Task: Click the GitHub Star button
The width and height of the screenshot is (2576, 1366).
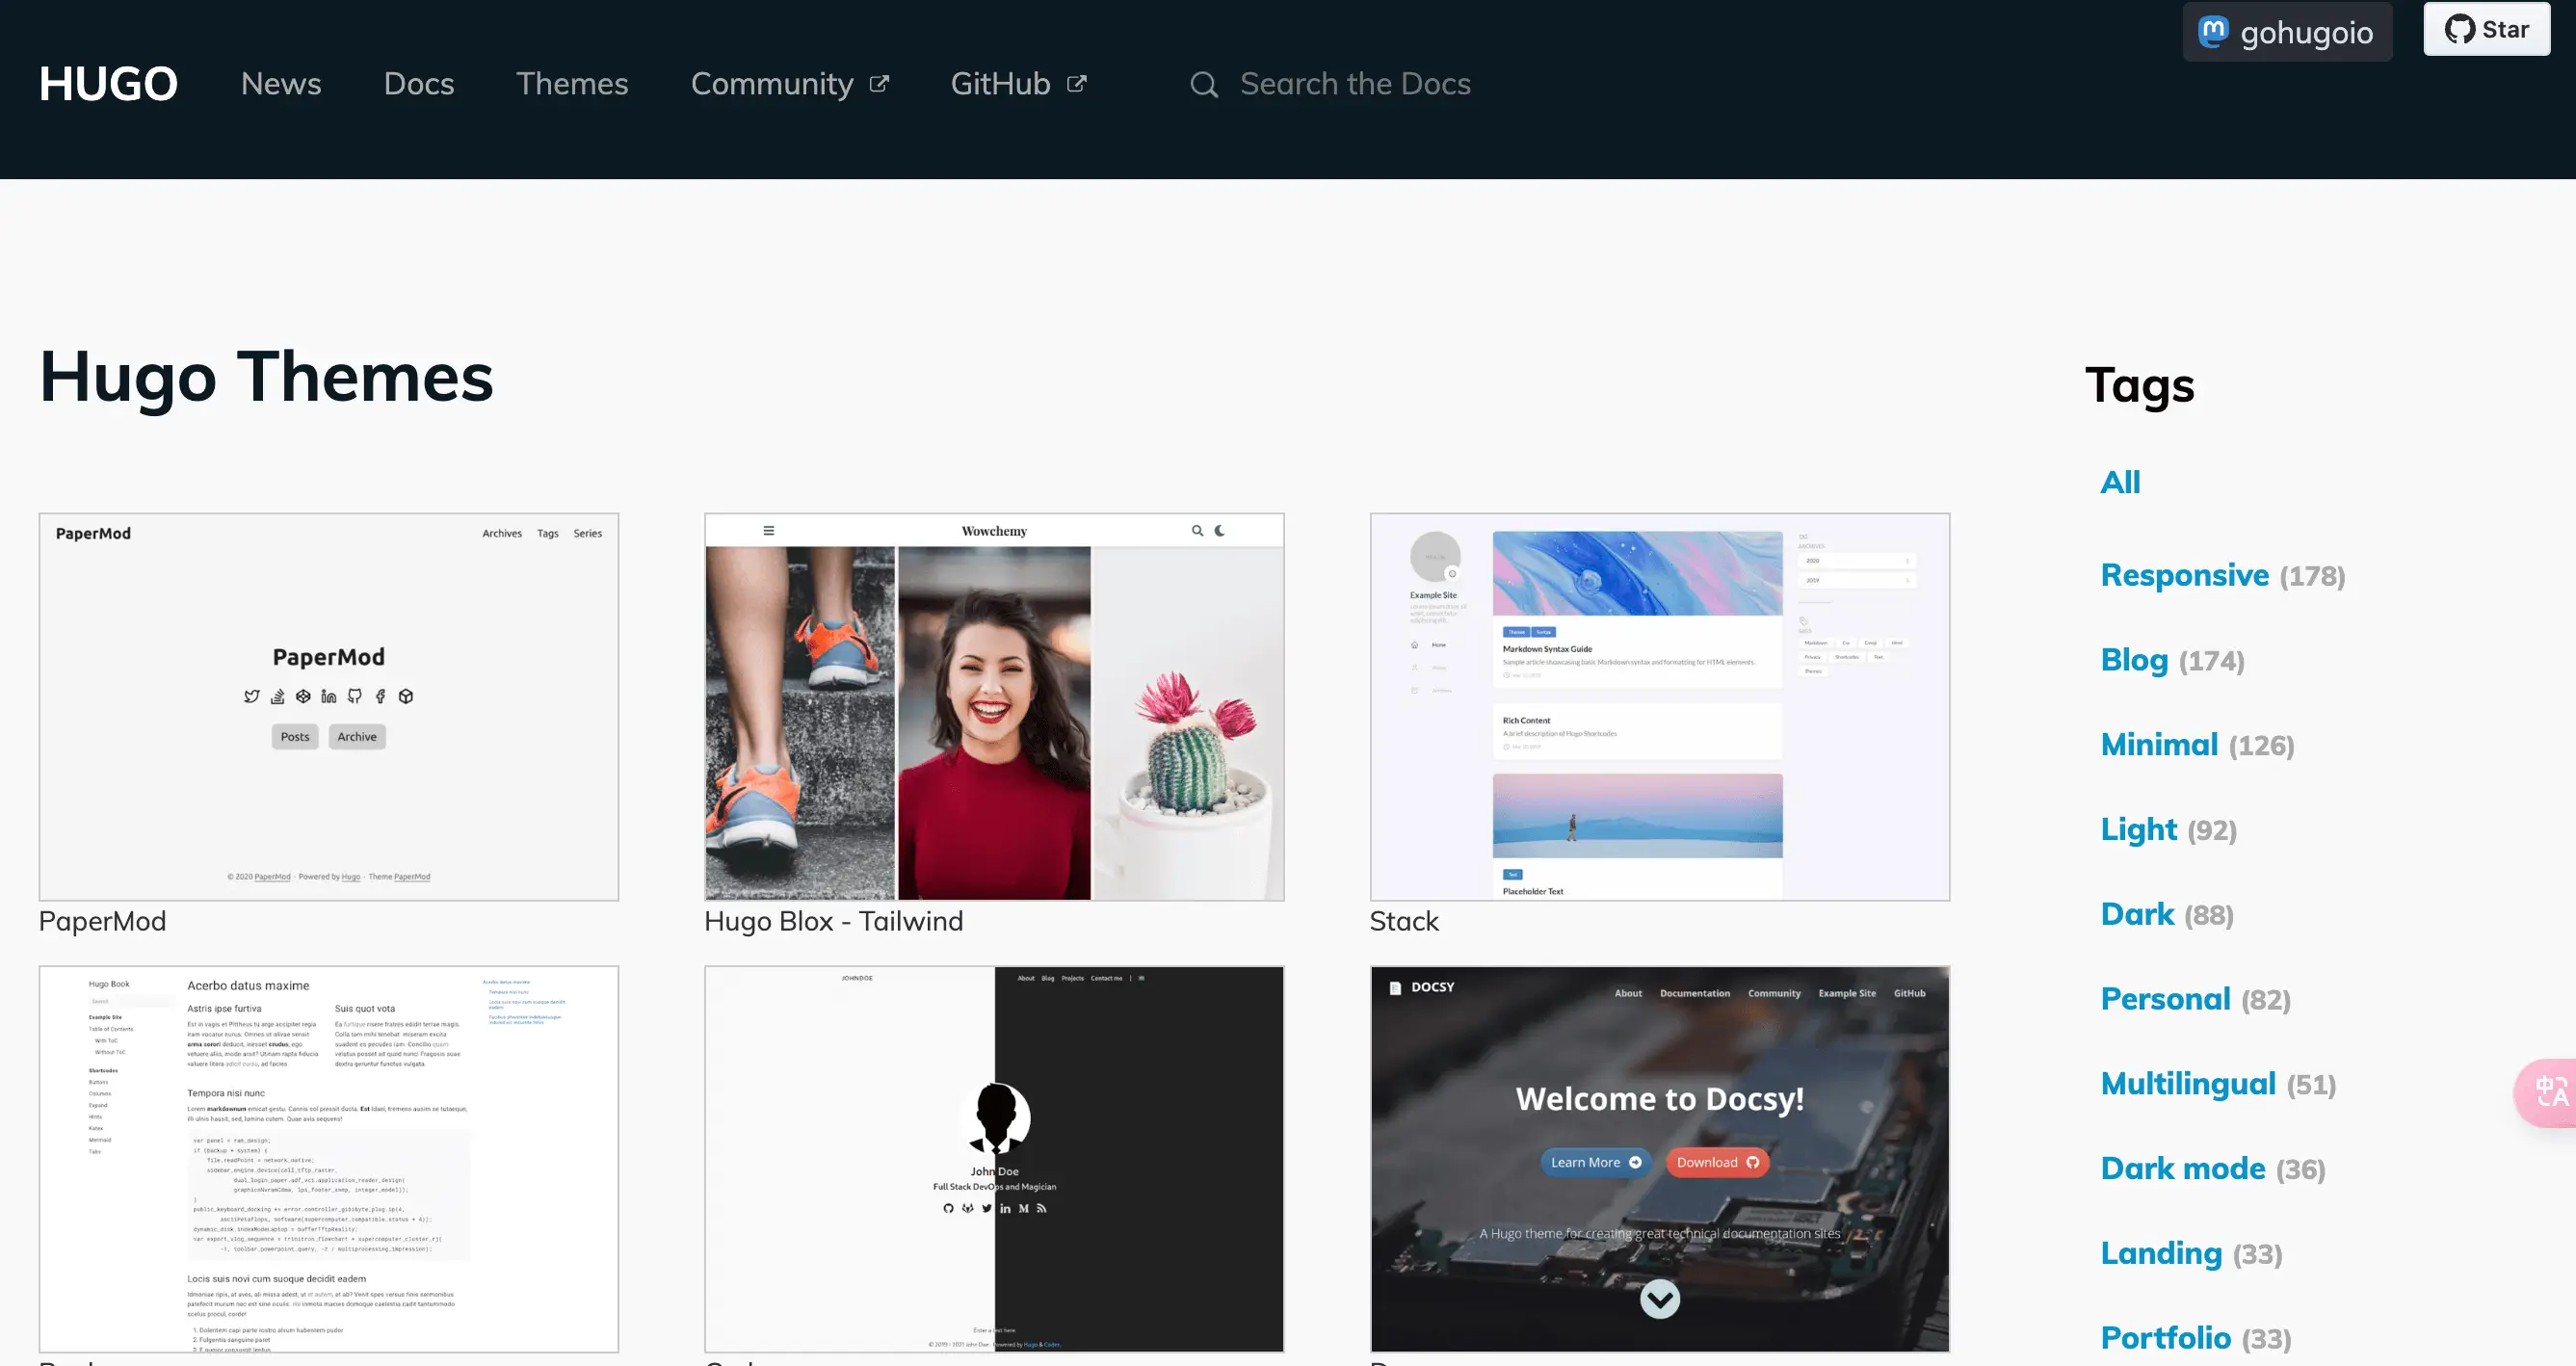Action: pyautogui.click(x=2487, y=29)
